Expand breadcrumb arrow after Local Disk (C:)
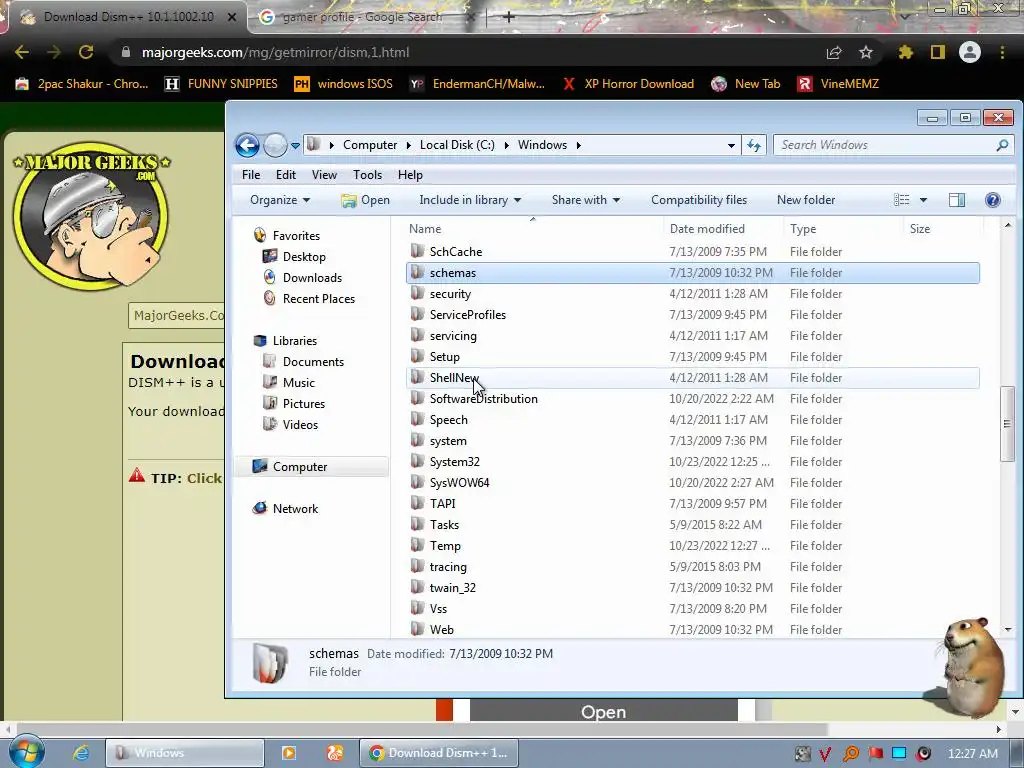Image resolution: width=1024 pixels, height=768 pixels. 506,145
